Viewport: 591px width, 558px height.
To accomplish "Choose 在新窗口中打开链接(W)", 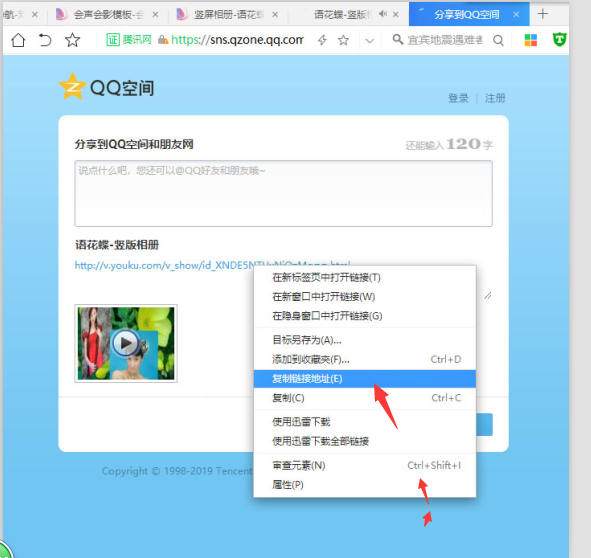I will point(364,297).
